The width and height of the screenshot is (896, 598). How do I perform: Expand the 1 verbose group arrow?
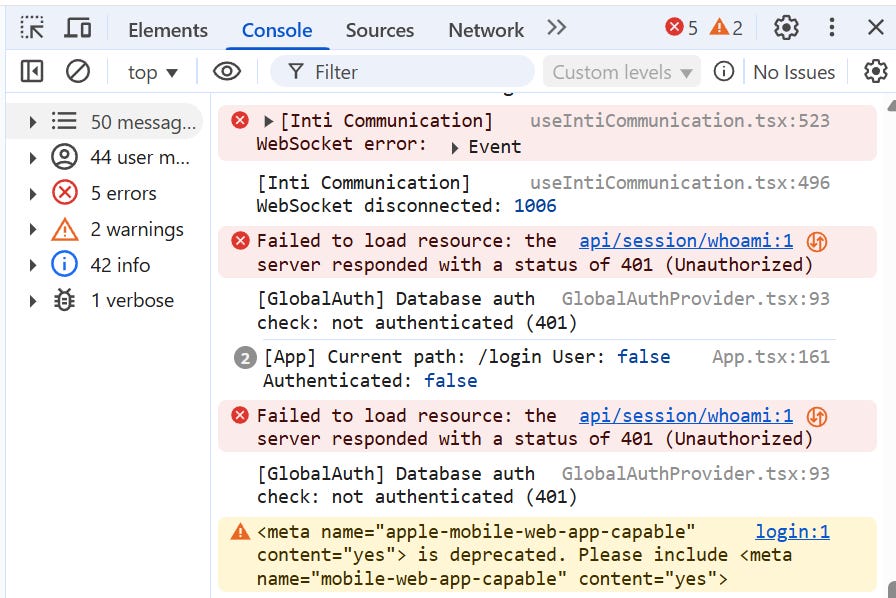(33, 301)
